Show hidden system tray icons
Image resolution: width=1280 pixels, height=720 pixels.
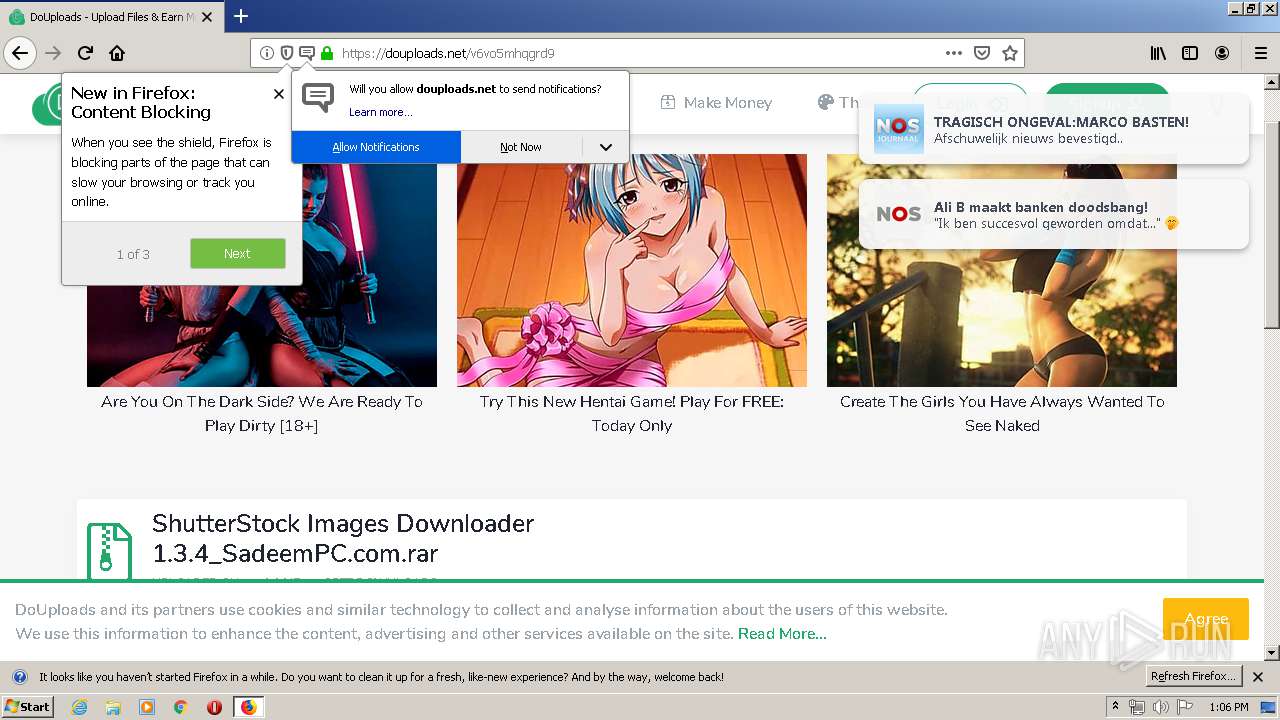coord(1116,707)
